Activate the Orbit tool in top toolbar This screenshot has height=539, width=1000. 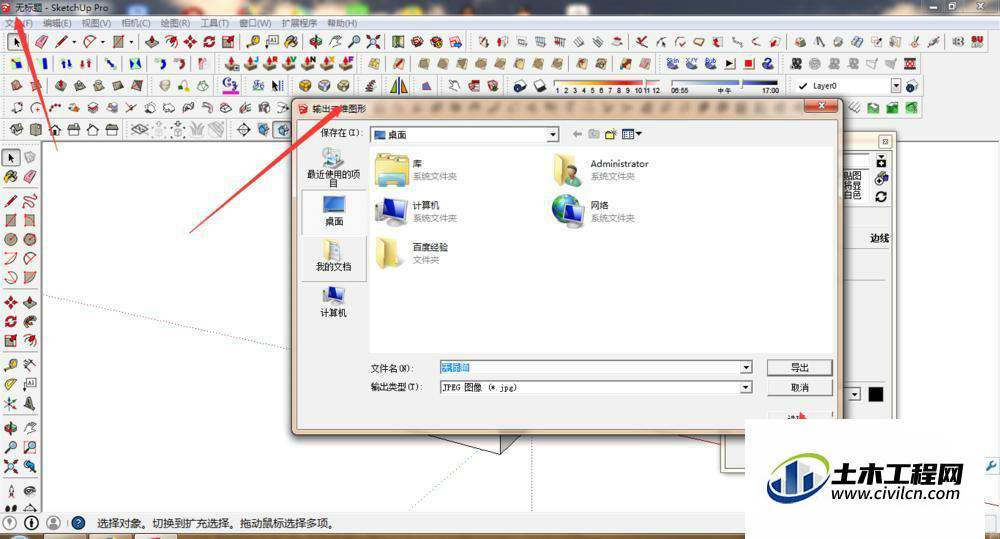pyautogui.click(x=316, y=42)
